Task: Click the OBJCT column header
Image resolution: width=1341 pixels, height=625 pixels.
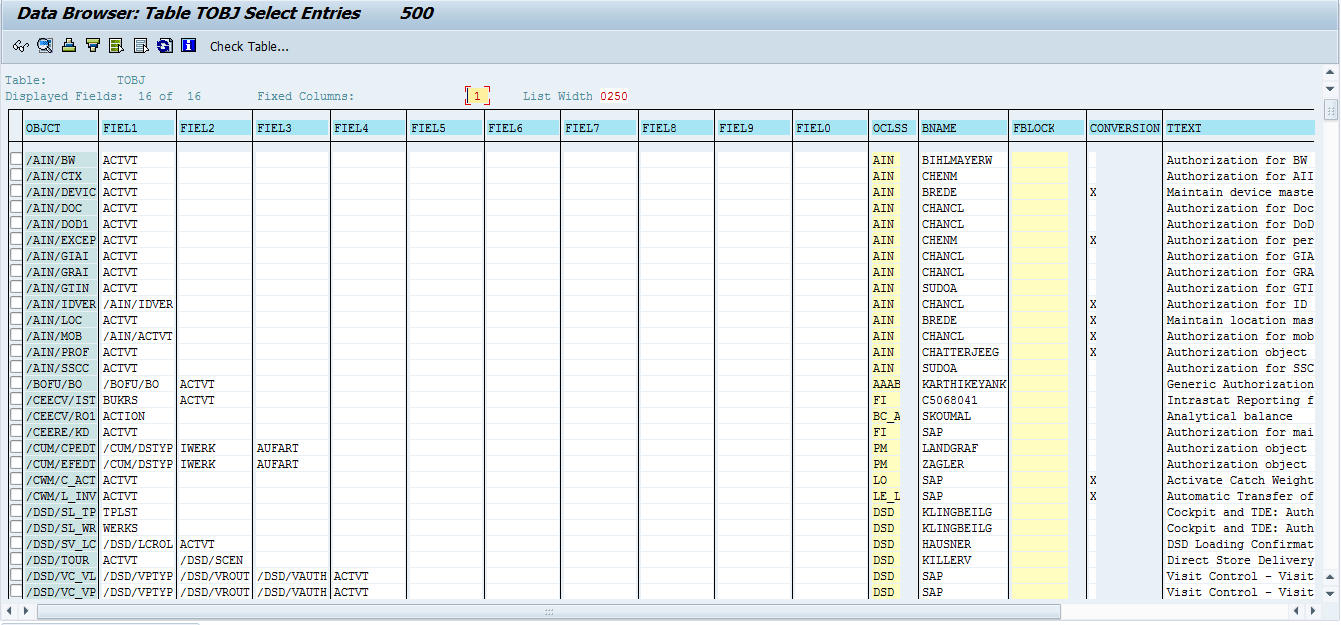Action: tap(61, 128)
